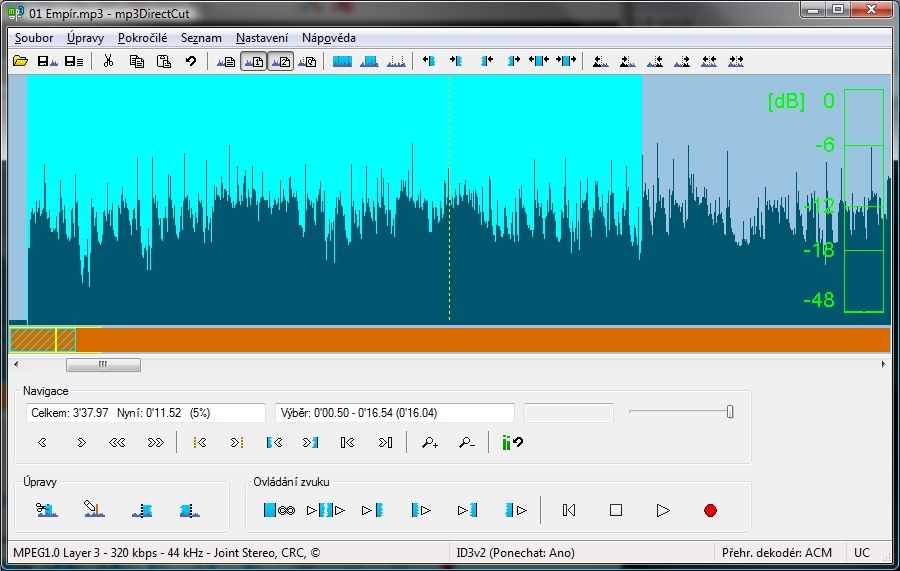The image size is (900, 571).
Task: Click the Výběr selection time field
Action: pos(394,412)
